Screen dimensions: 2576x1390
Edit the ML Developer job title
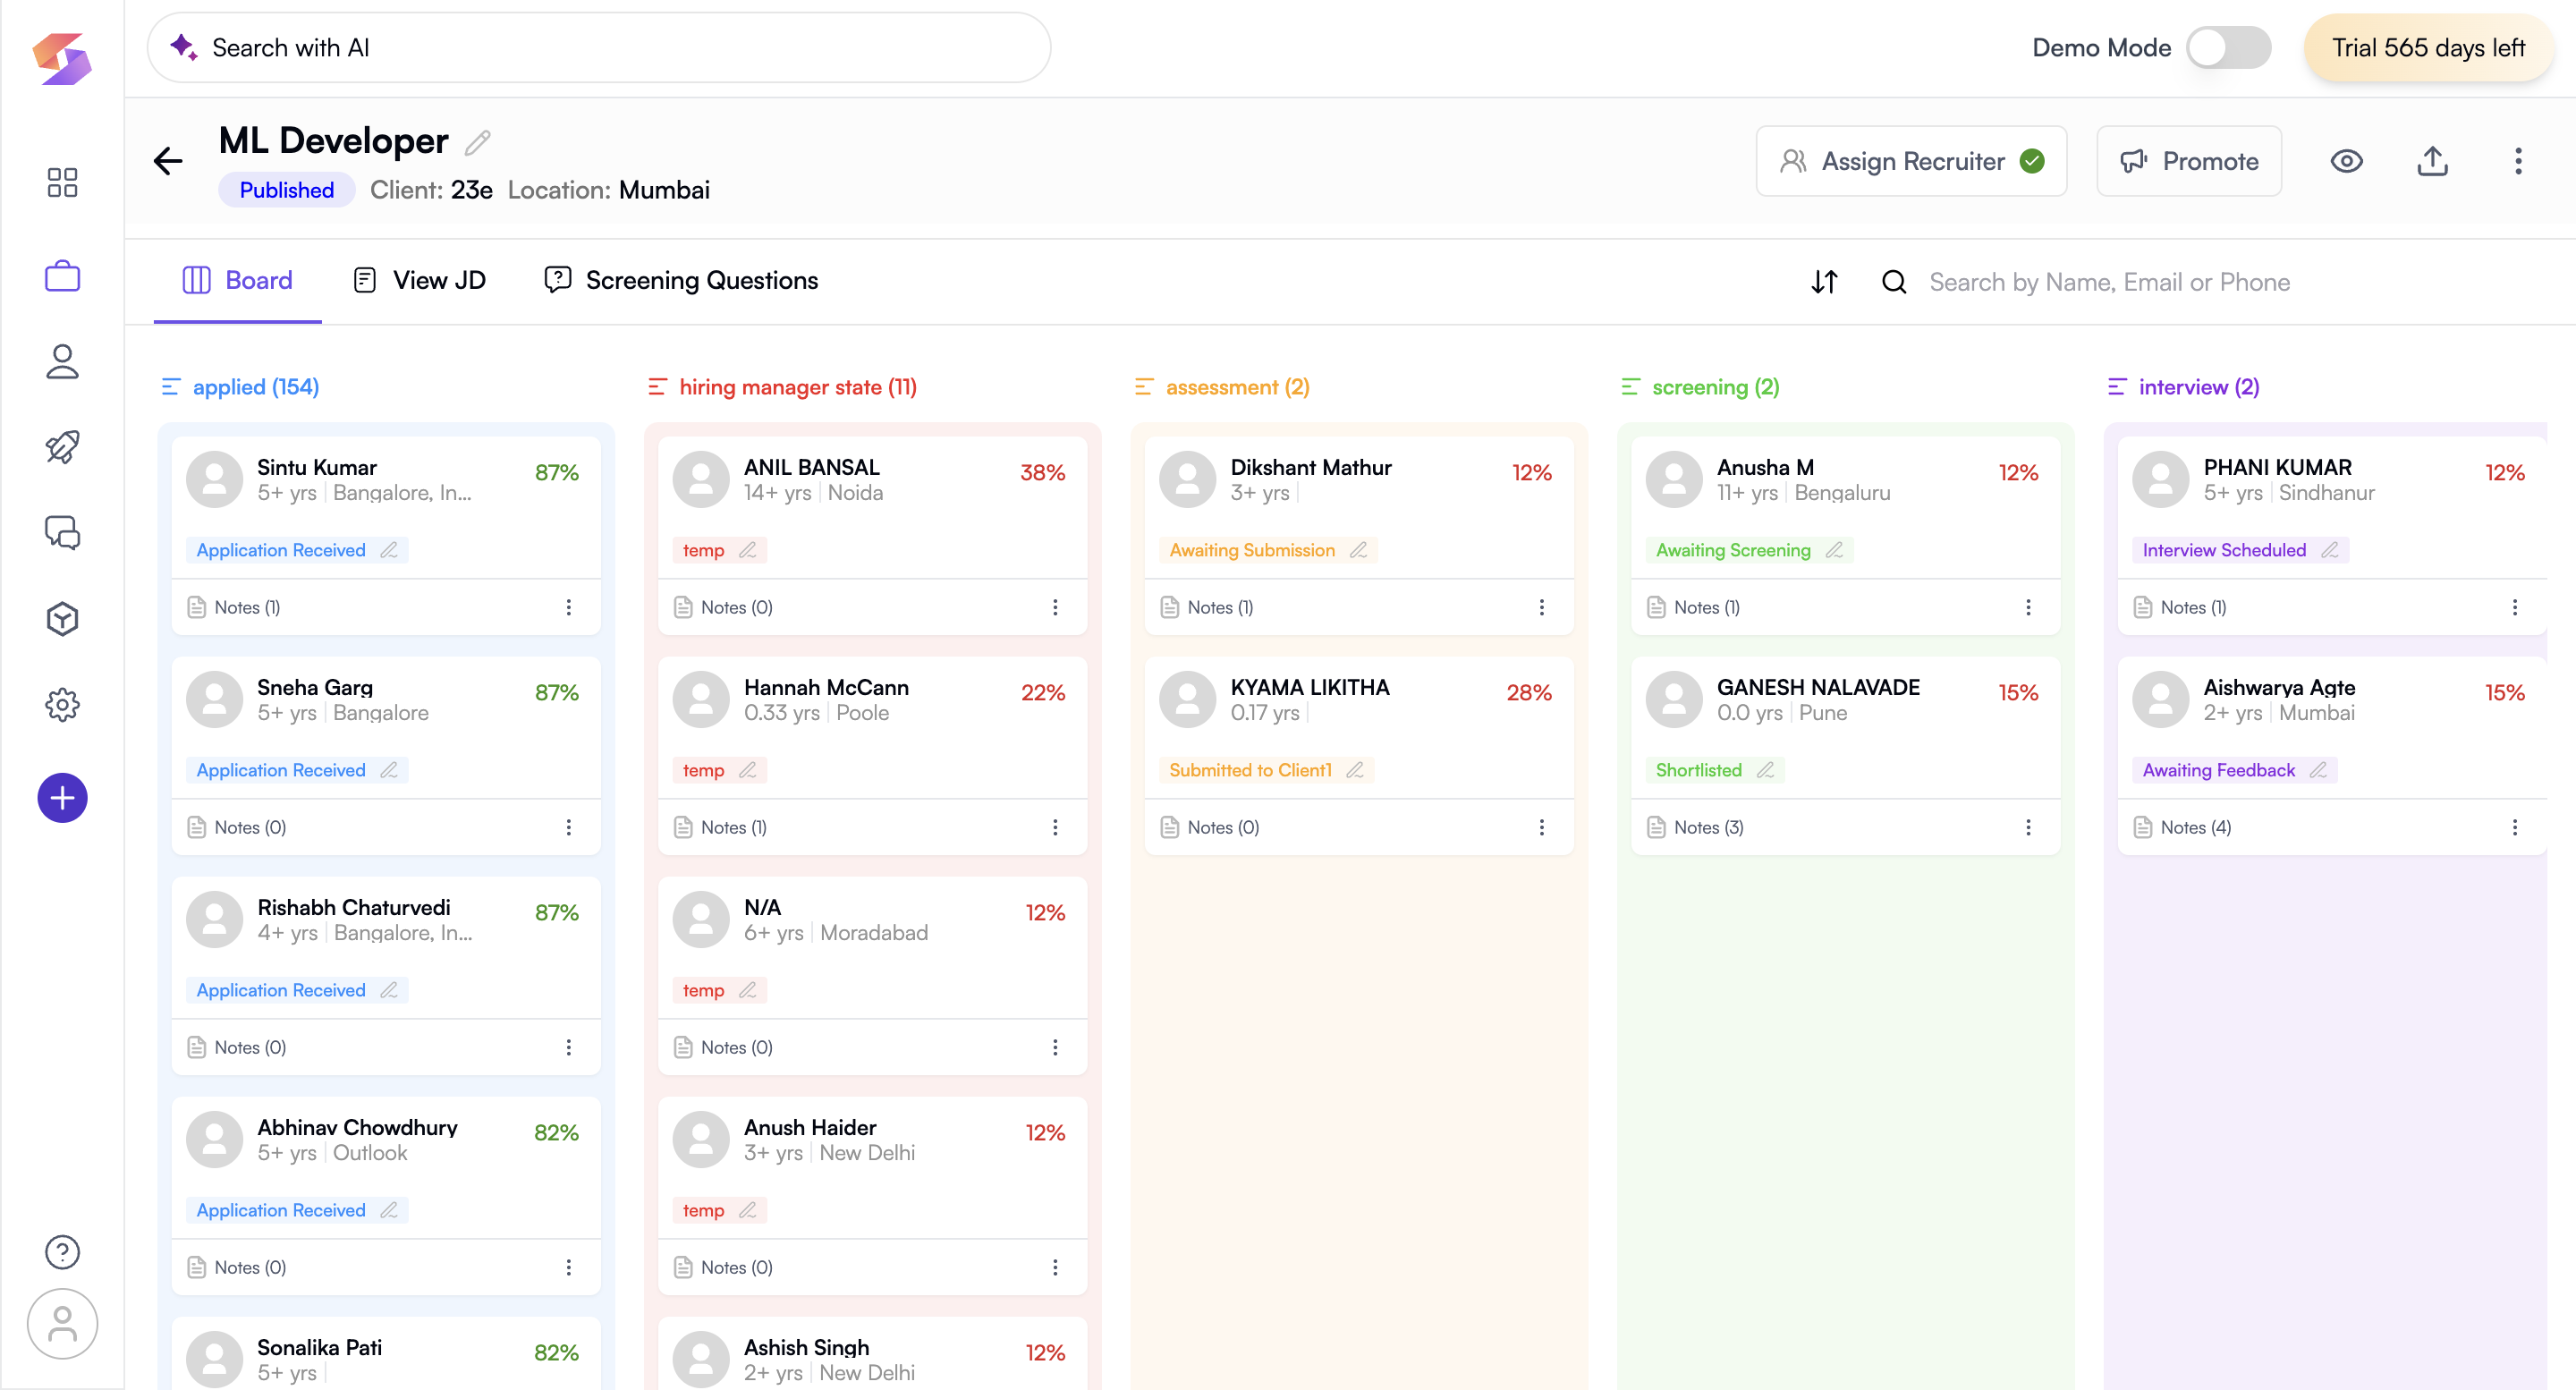click(x=478, y=143)
